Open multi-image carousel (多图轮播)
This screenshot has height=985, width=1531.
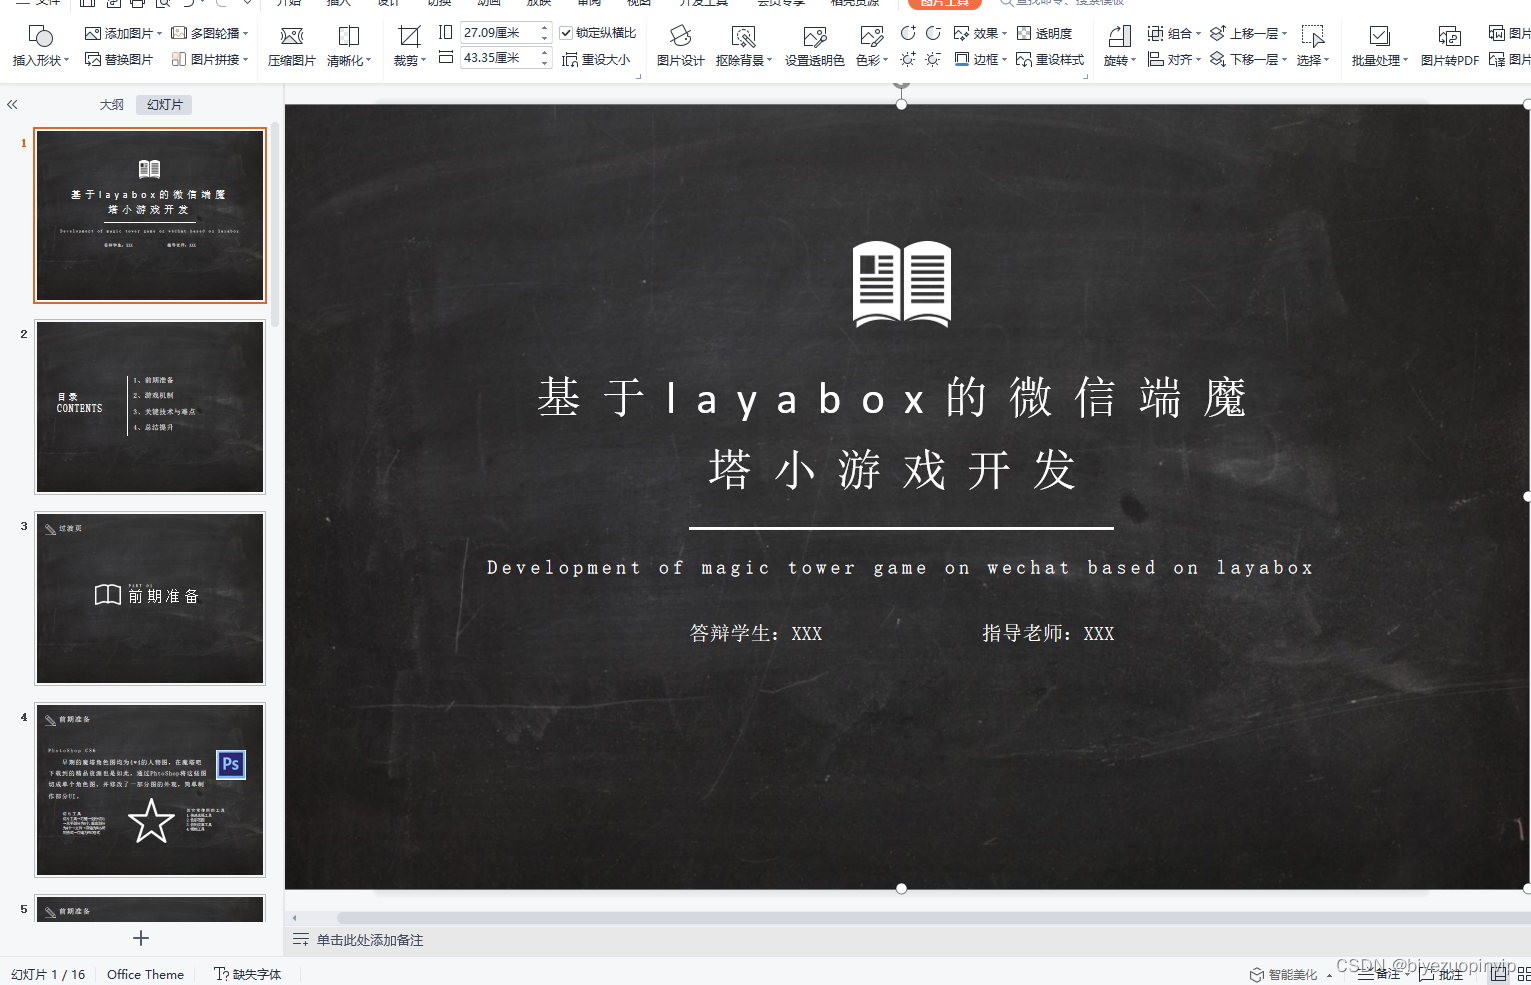coord(209,33)
